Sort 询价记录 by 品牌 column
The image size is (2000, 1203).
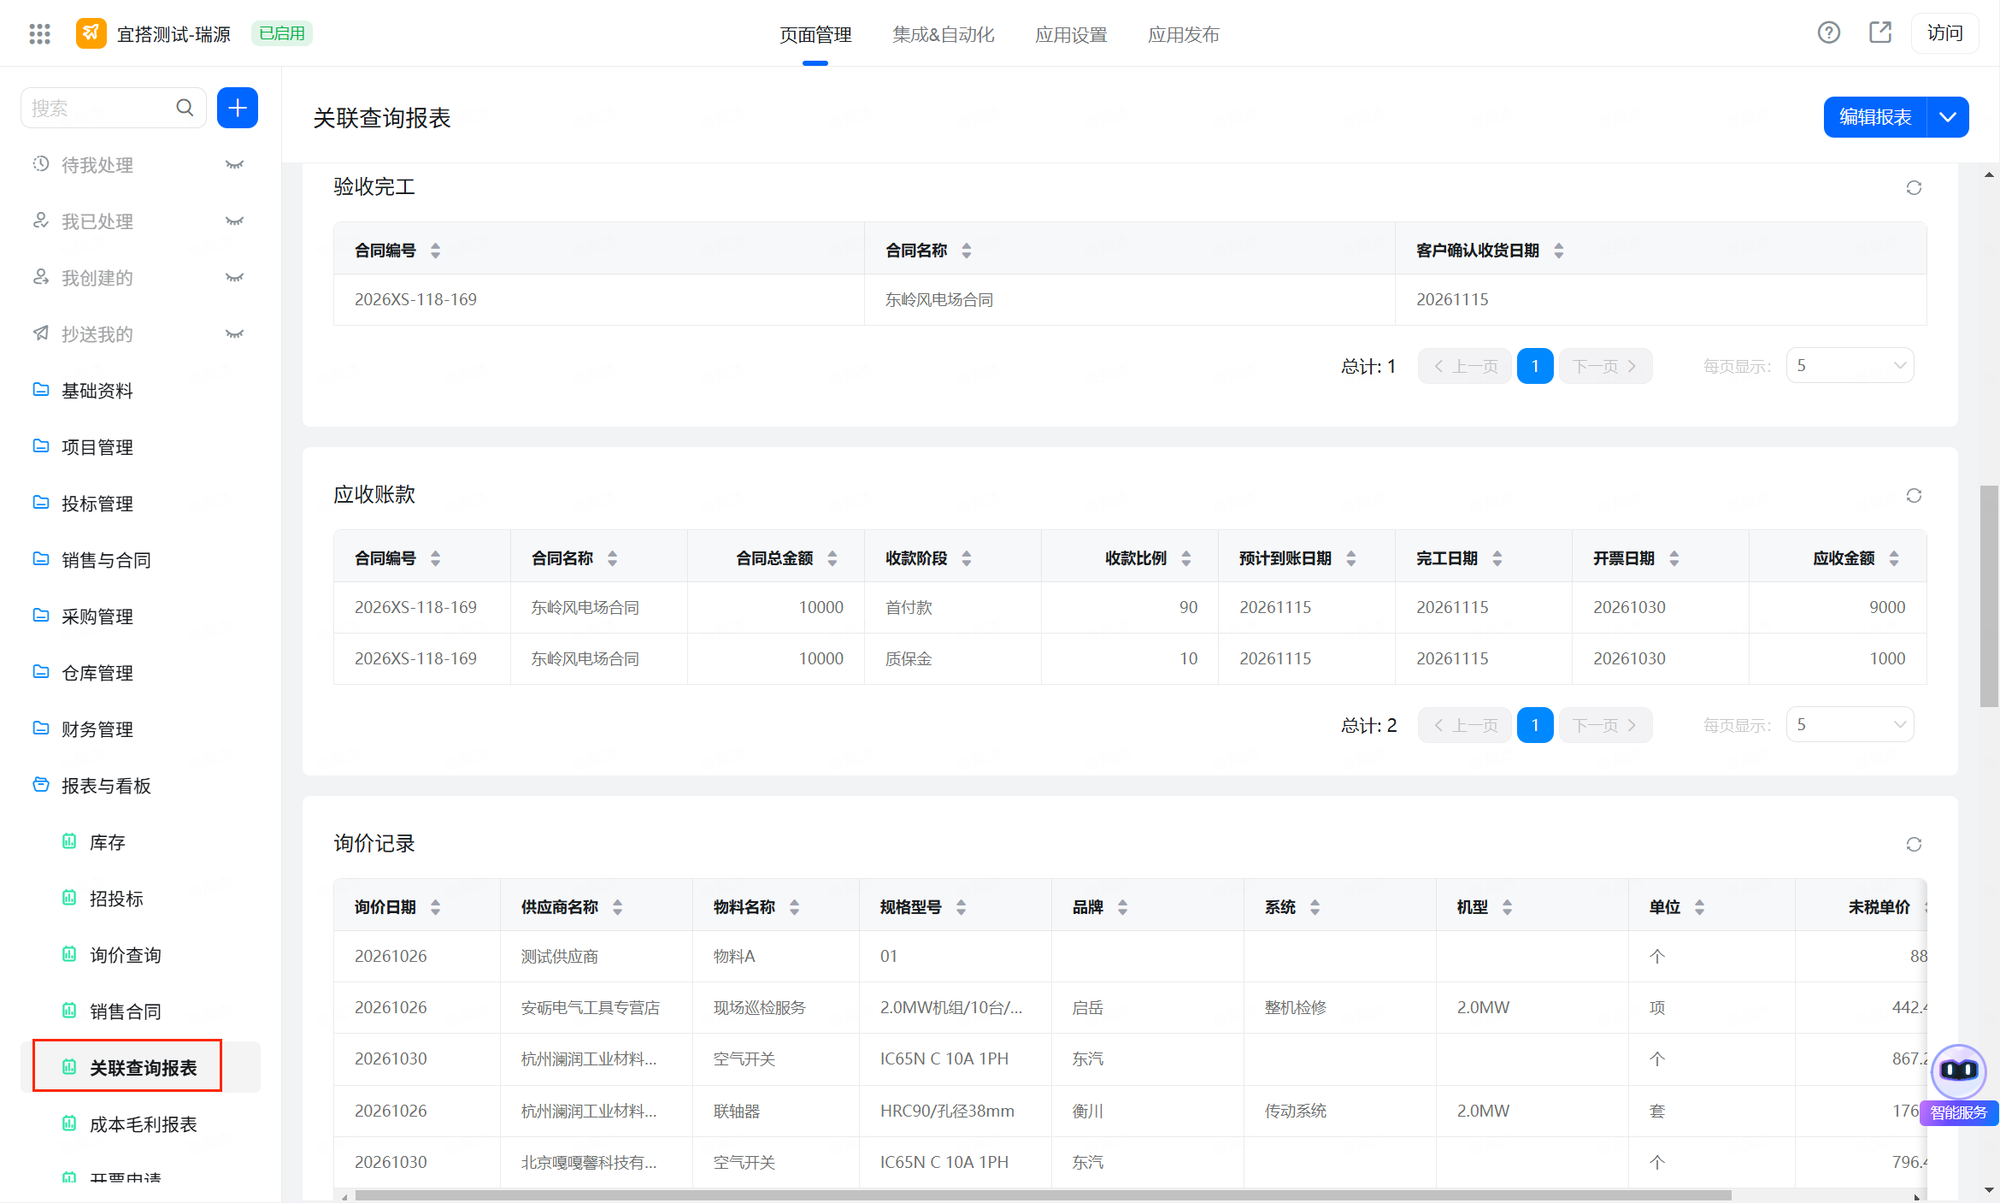tap(1122, 908)
